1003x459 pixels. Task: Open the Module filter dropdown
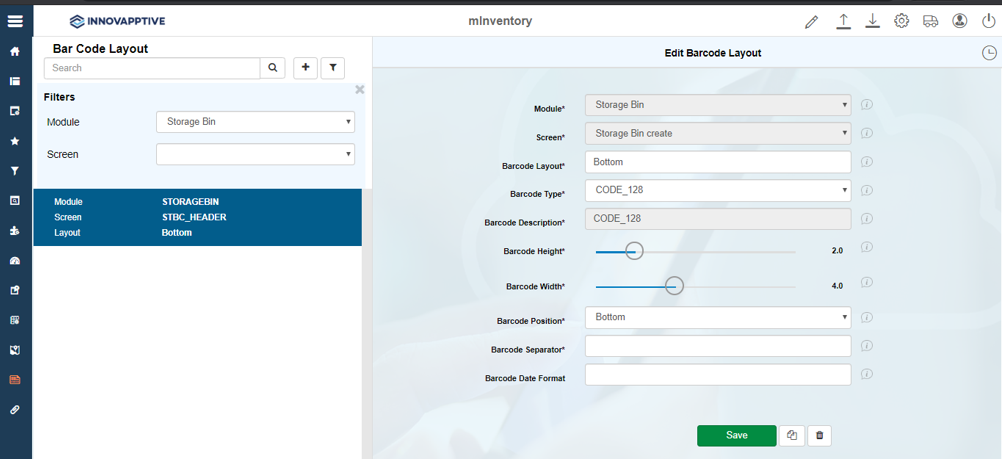point(255,122)
